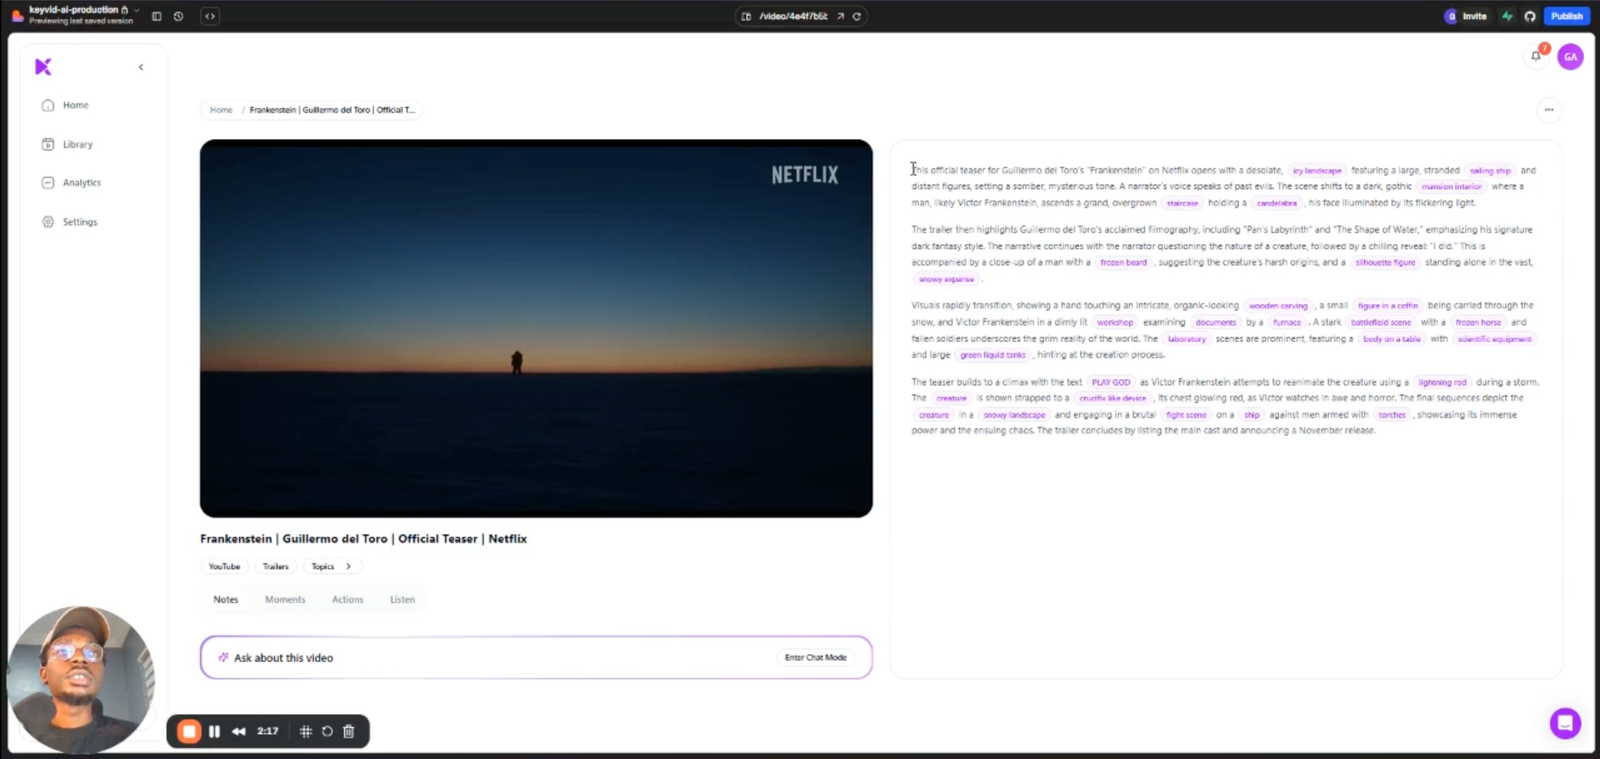
Task: Collapse the left navigation sidebar
Action: coord(141,67)
